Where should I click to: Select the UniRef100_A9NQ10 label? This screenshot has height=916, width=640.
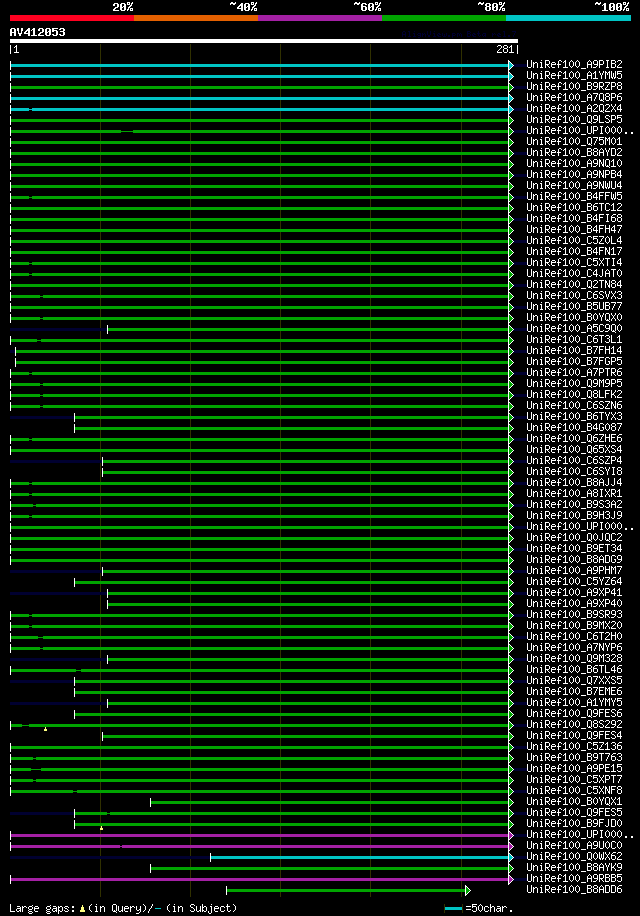574,164
